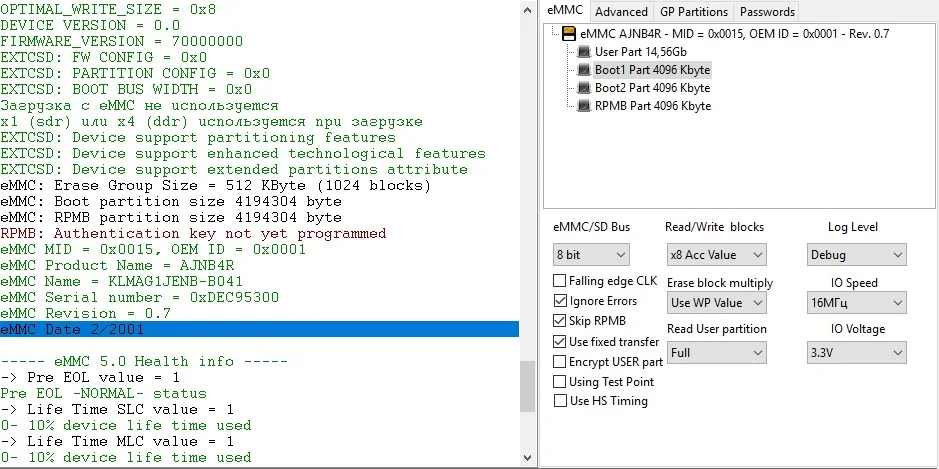The width and height of the screenshot is (939, 469).
Task: Click the chip icon beside RPMB Part
Action: 583,106
